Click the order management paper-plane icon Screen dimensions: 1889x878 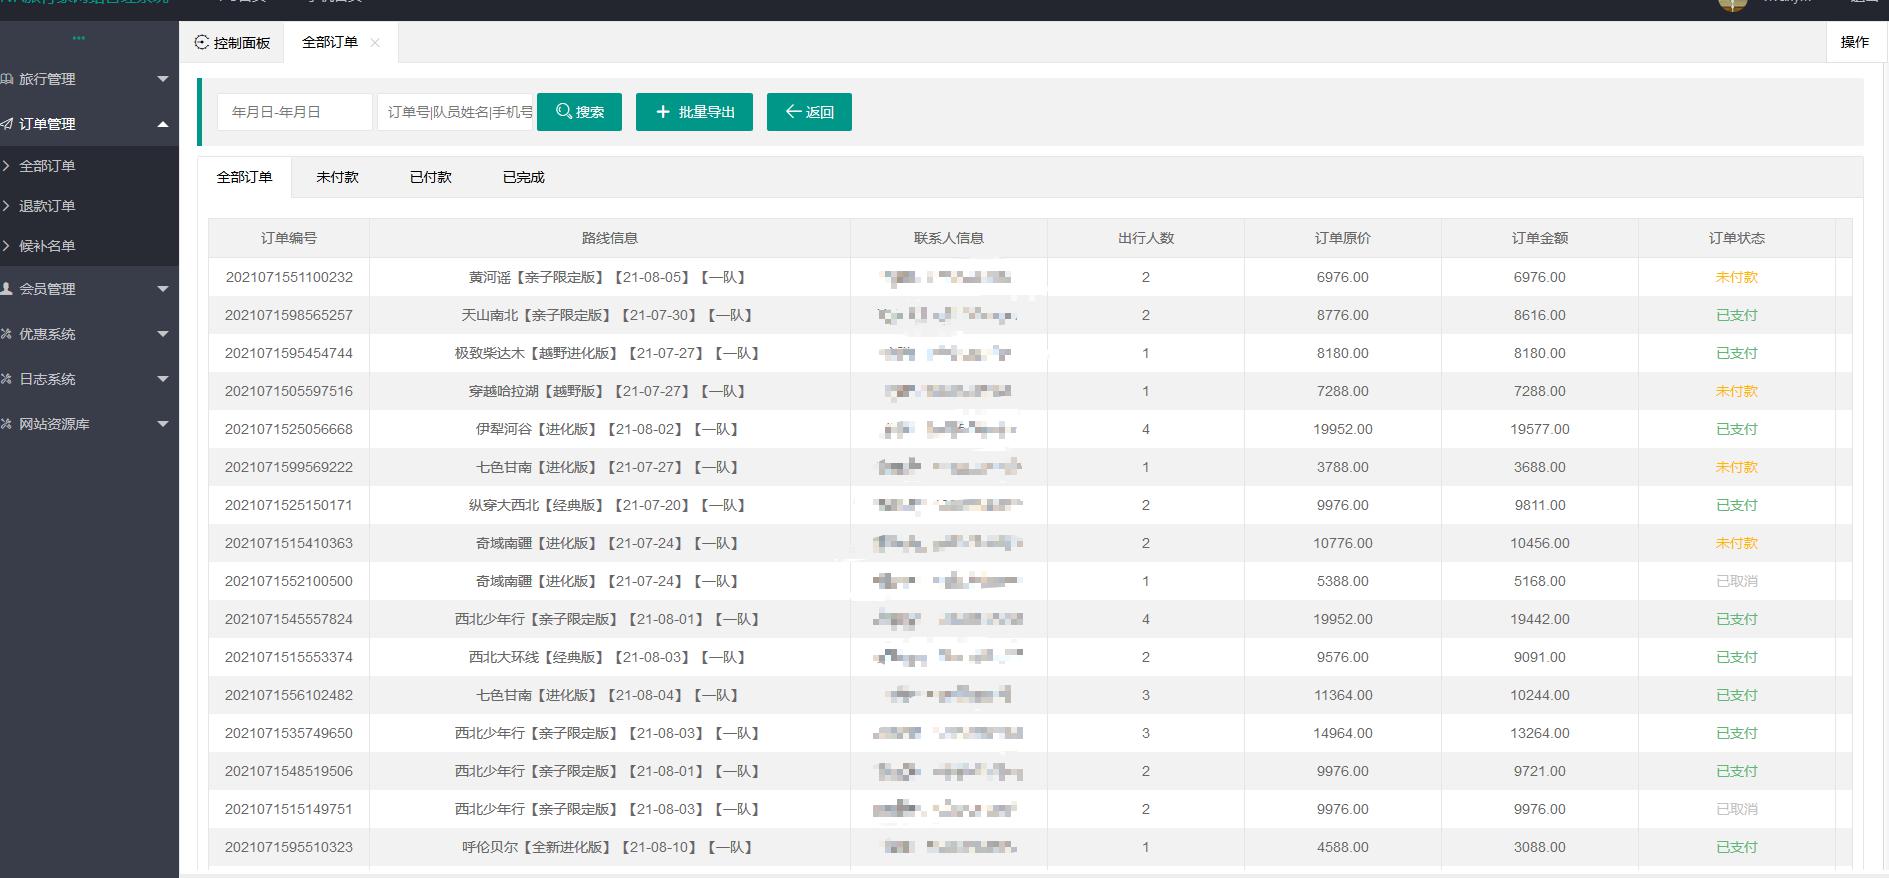click(x=6, y=124)
